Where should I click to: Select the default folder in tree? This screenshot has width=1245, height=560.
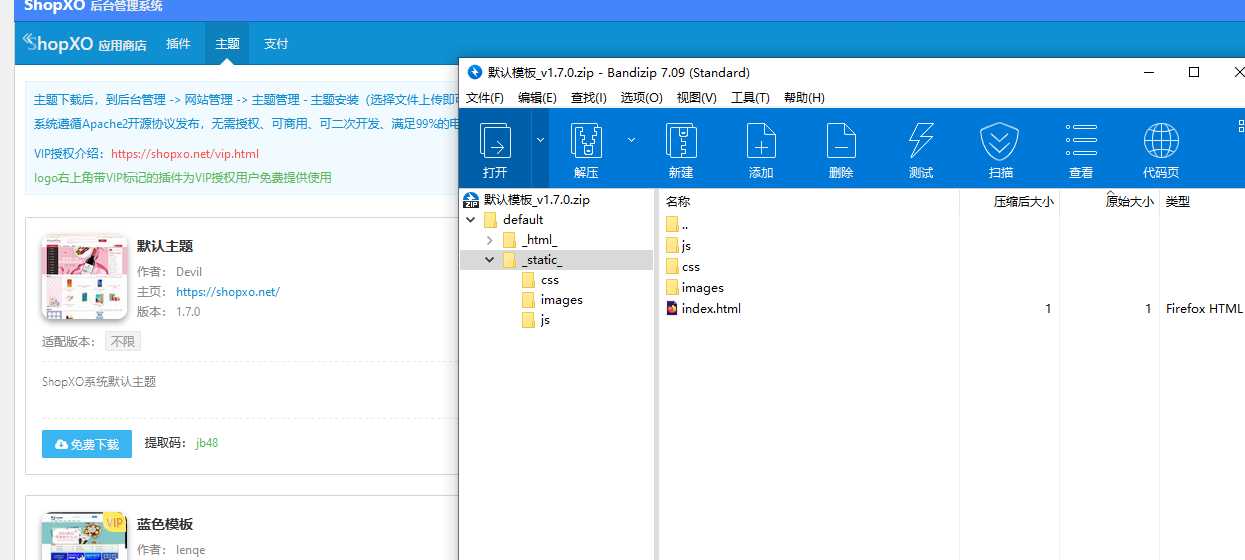point(523,220)
